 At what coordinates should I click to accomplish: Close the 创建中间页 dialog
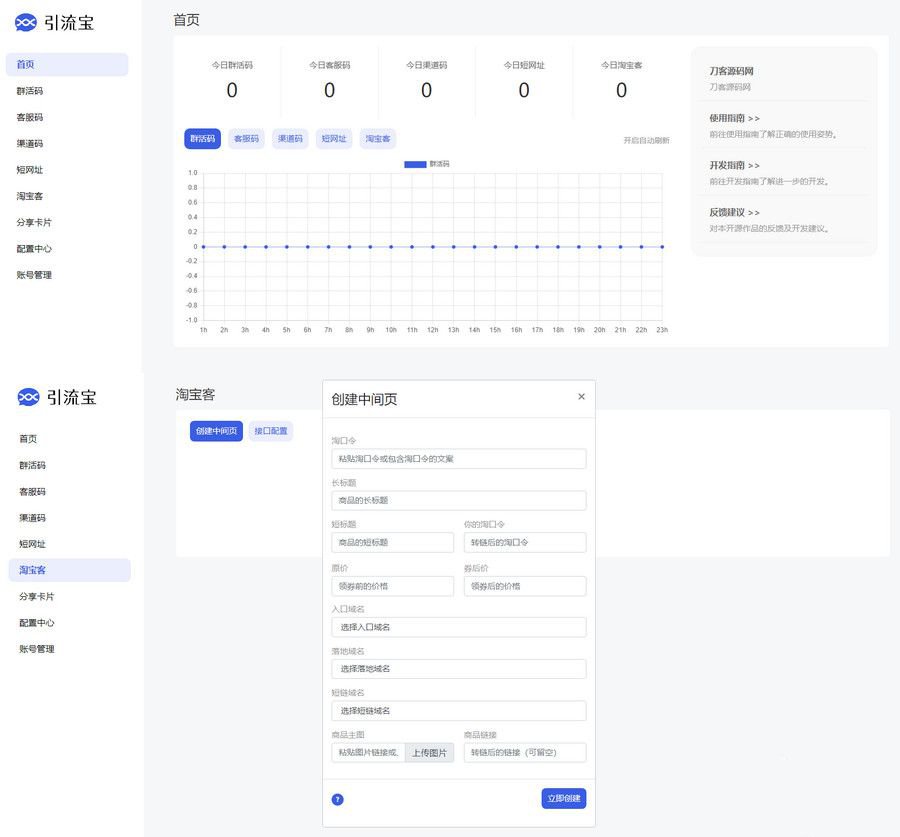pos(581,397)
